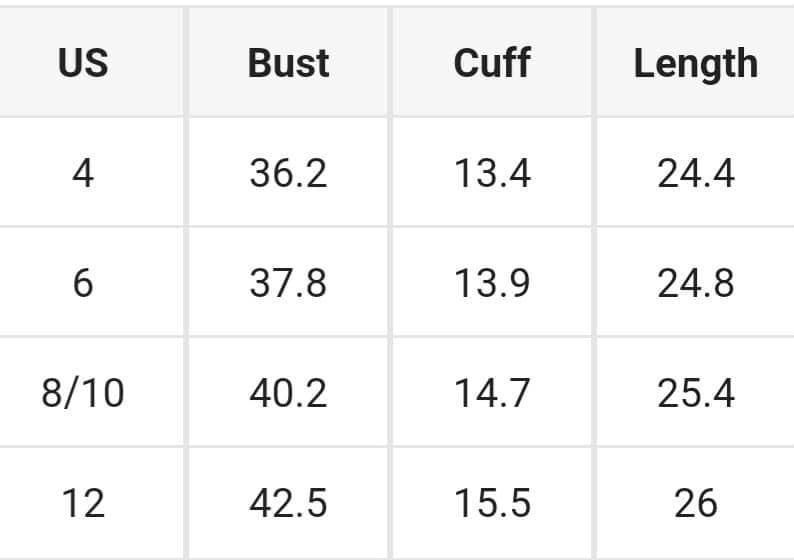Viewport: 794px width, 560px height.
Task: Click the 26 length value
Action: (x=696, y=502)
